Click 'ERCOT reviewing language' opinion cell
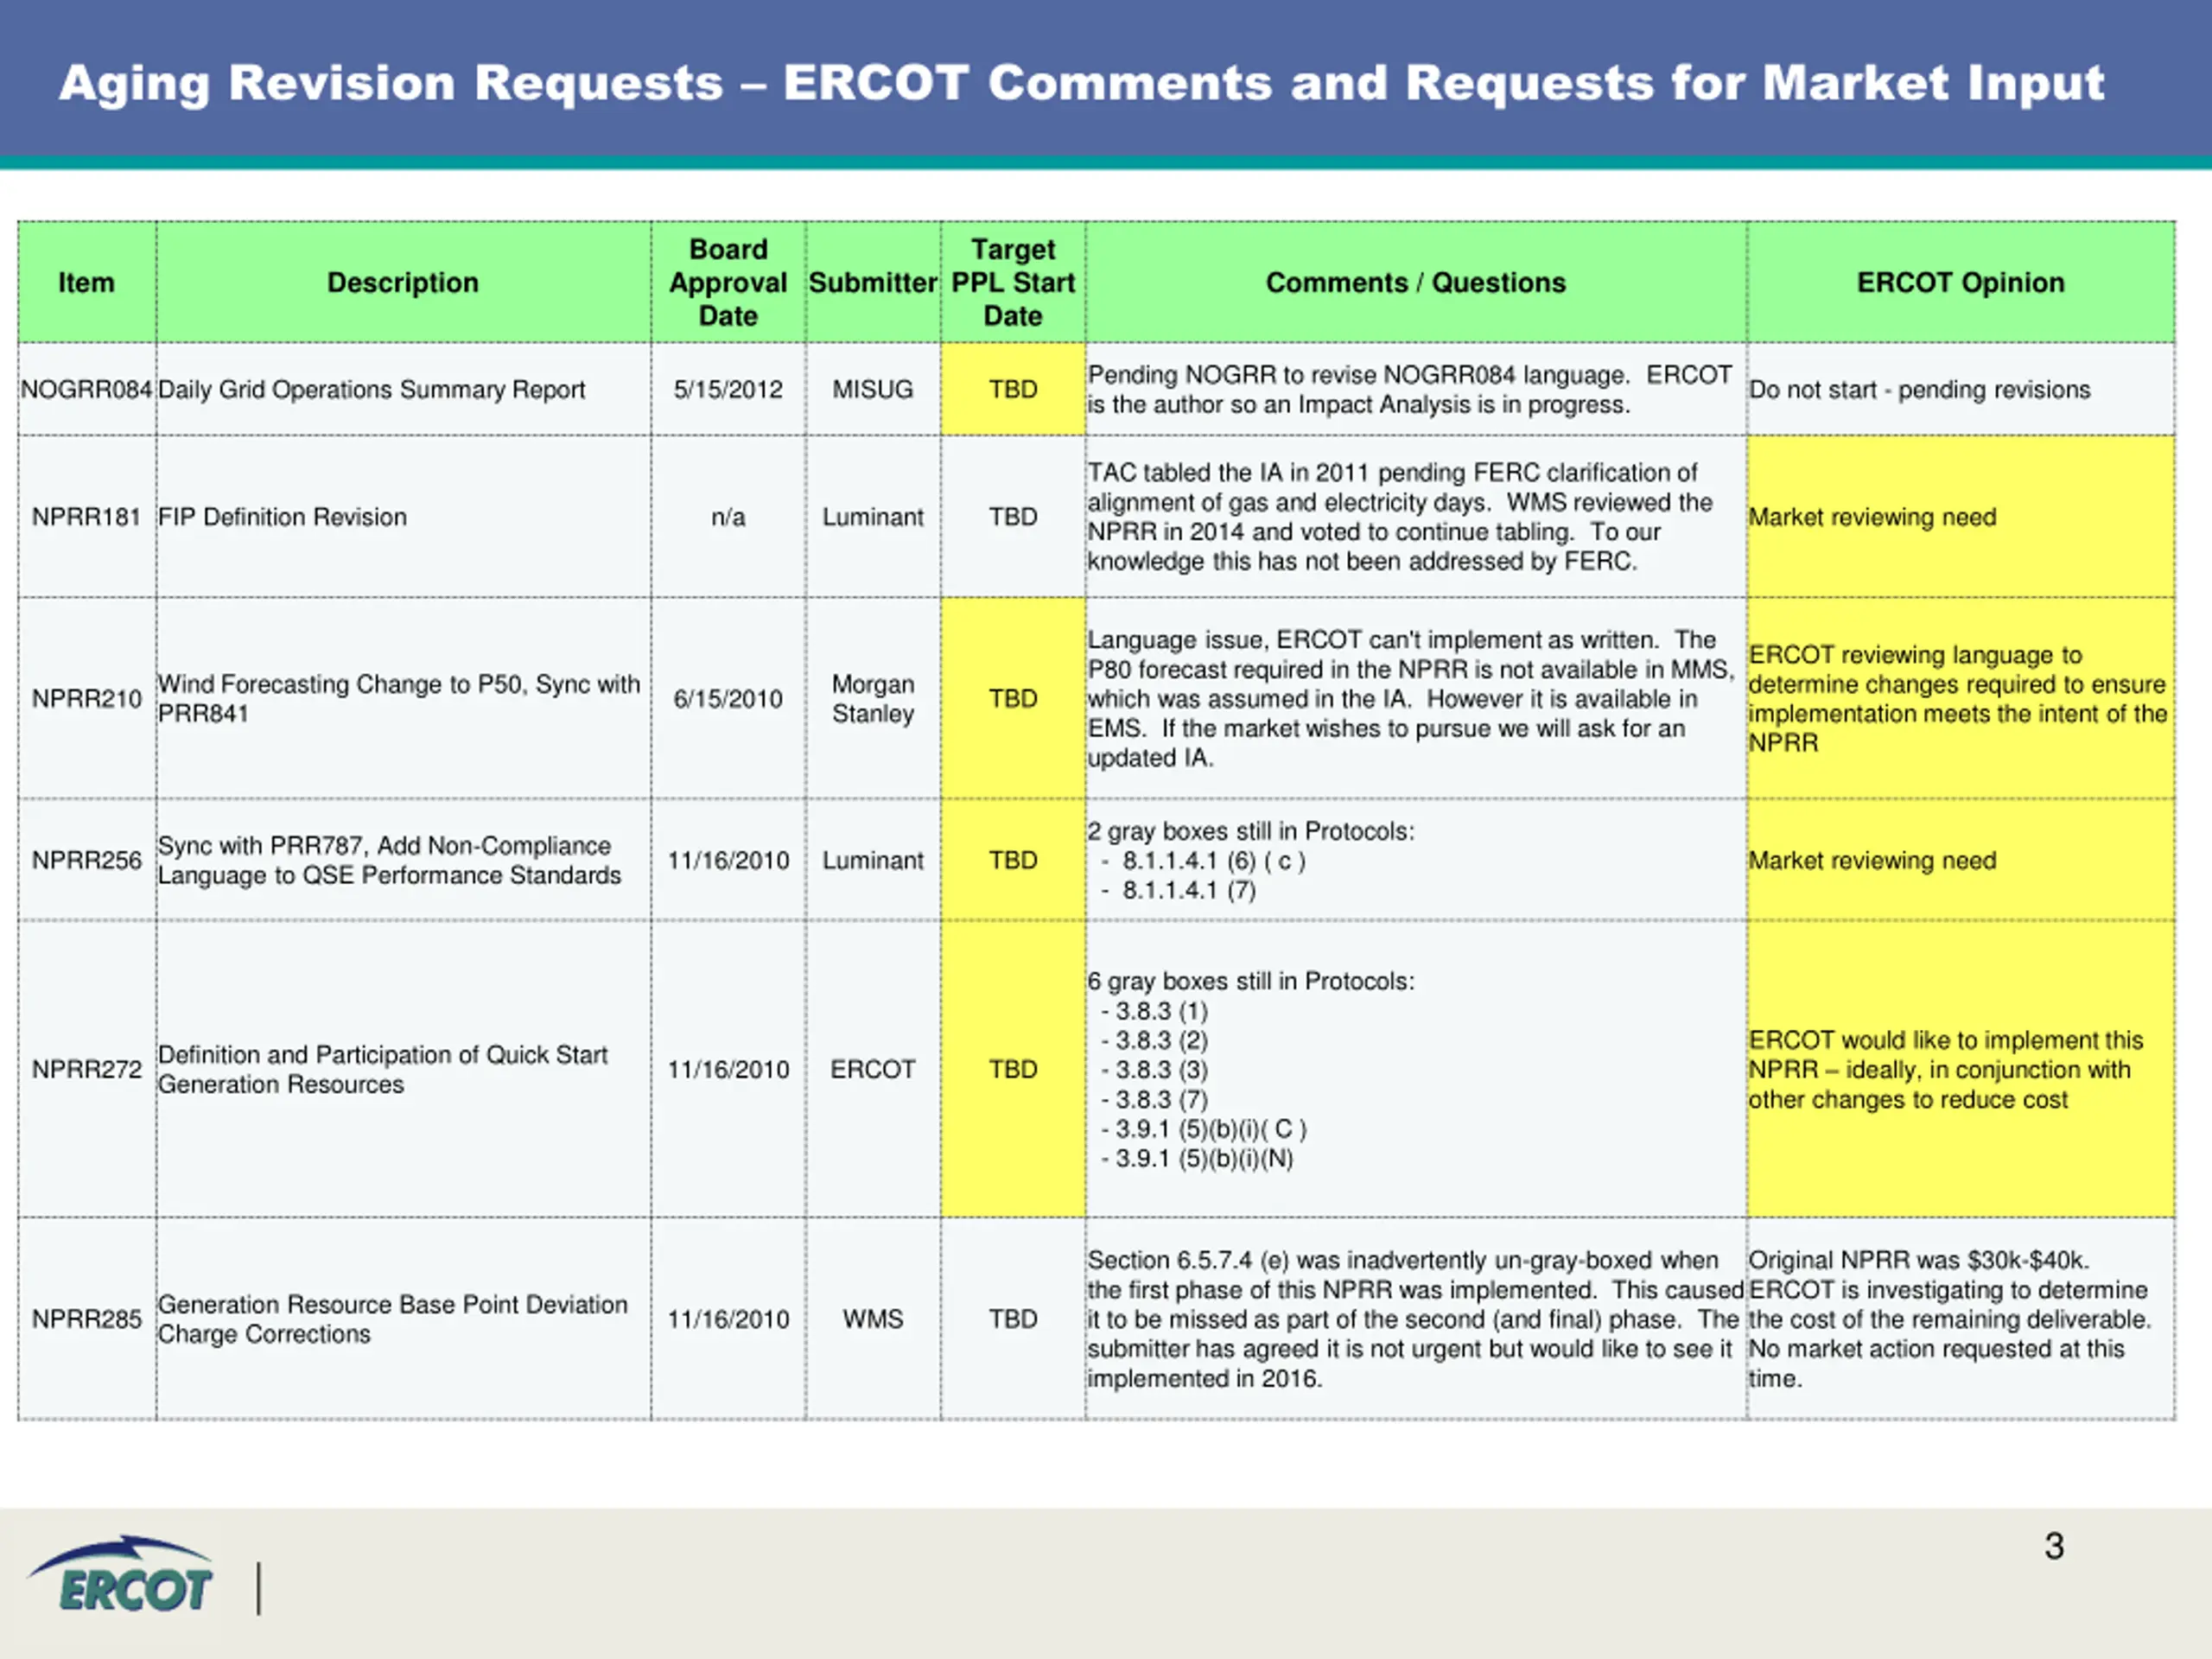Viewport: 2212px width, 1659px height. click(1961, 698)
